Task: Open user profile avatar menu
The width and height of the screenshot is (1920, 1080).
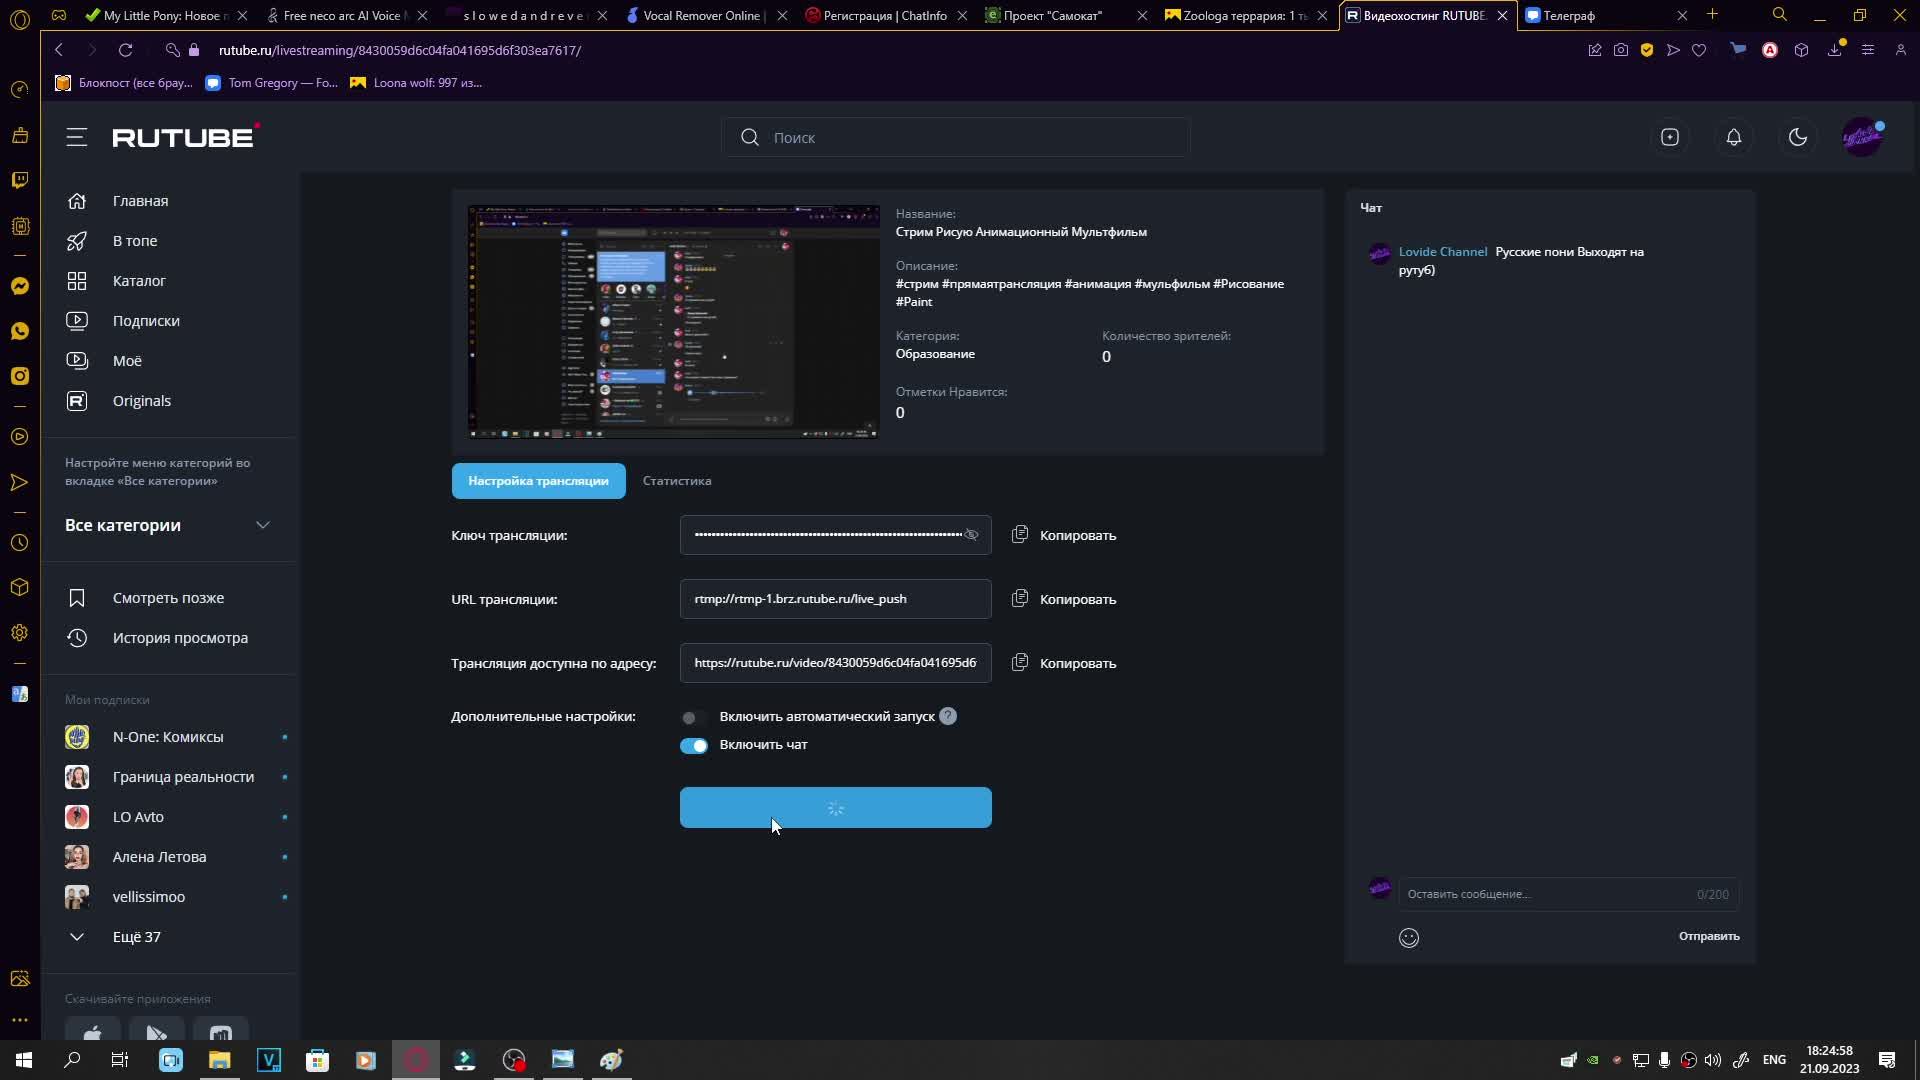Action: click(1862, 138)
